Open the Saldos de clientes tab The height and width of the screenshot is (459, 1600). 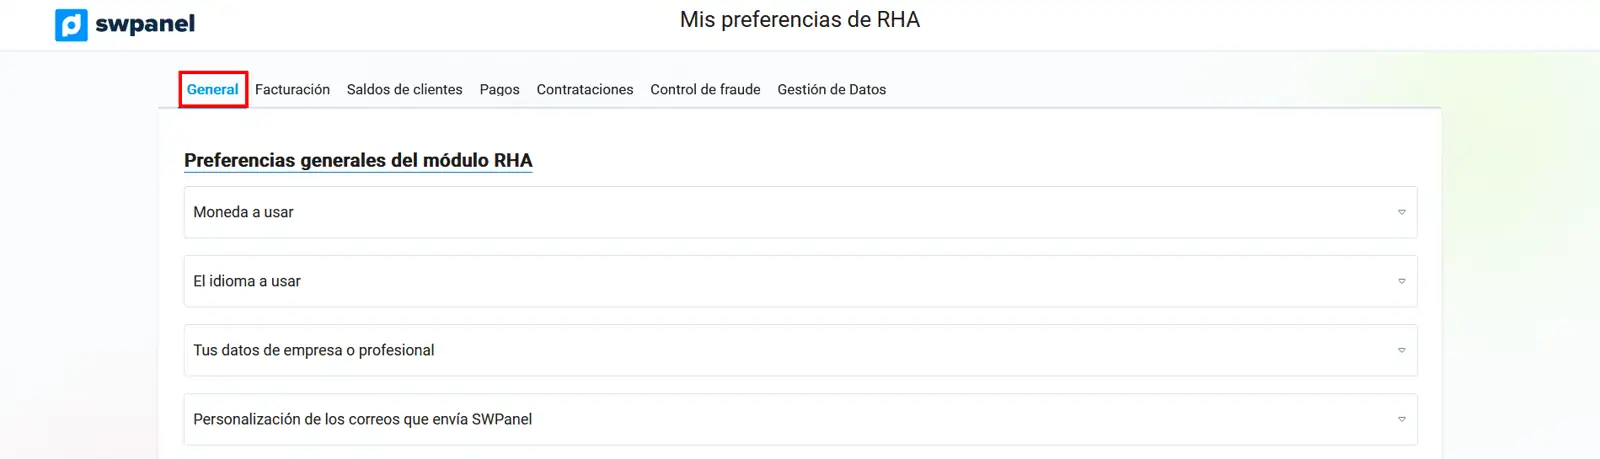point(404,89)
